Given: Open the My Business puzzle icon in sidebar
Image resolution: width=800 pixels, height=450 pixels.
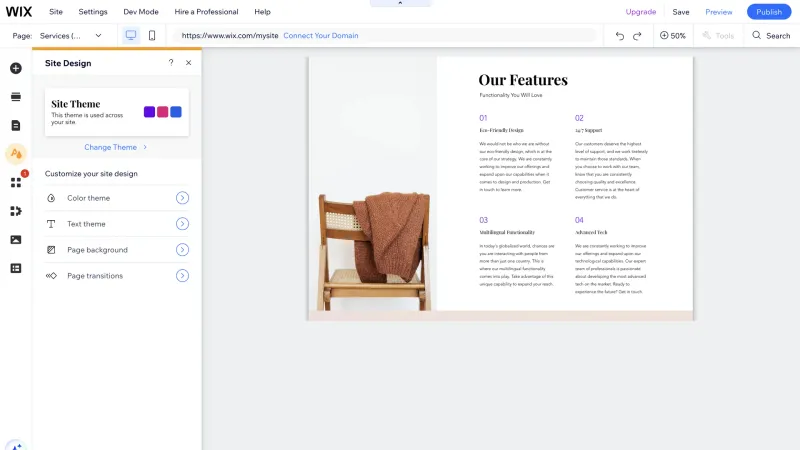Looking at the screenshot, I should [16, 211].
